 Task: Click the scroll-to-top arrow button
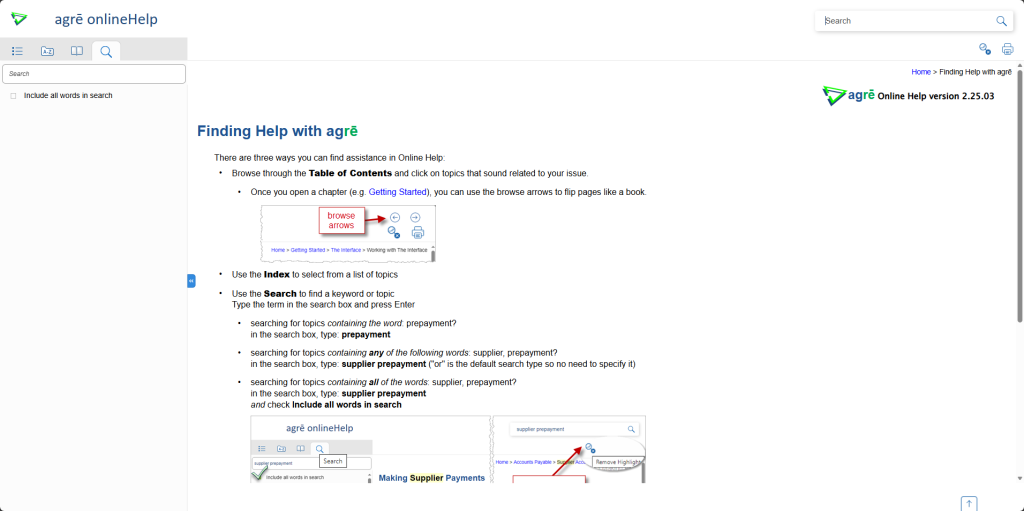(969, 503)
